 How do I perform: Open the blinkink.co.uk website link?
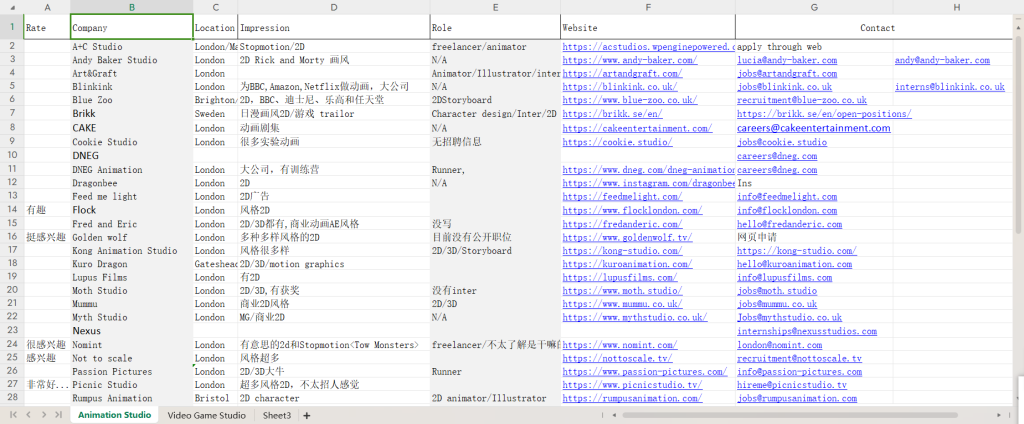coord(620,87)
